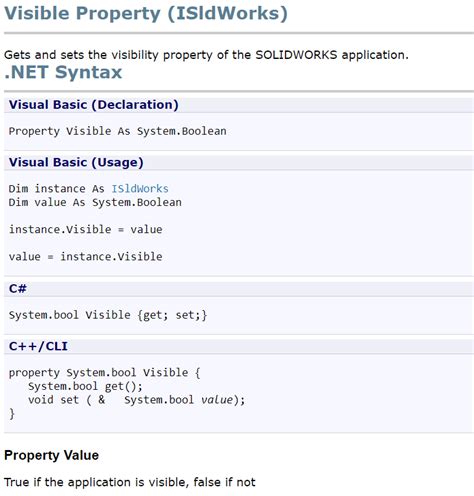Click 'True if the application is visible' text
Screen dimensions: 474x496
click(97, 482)
